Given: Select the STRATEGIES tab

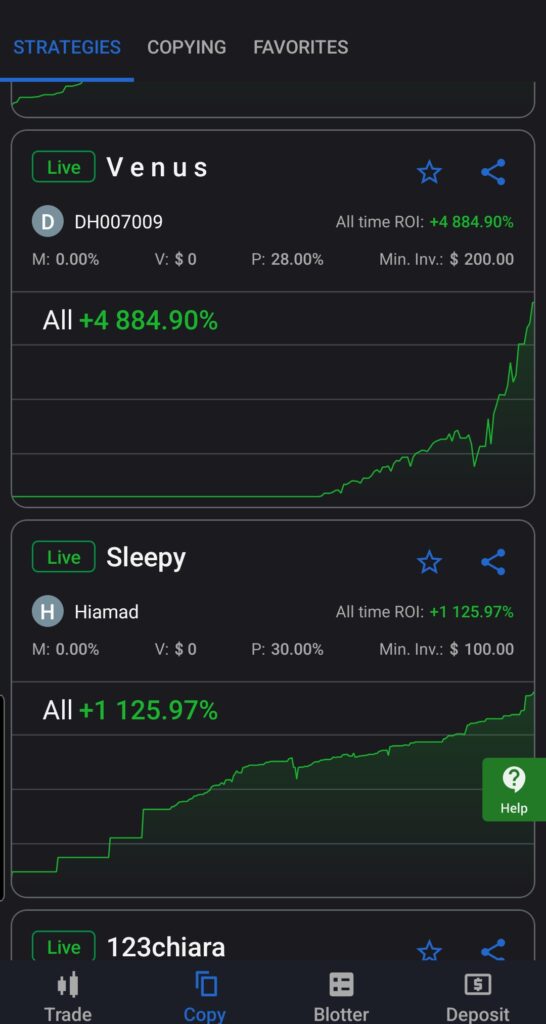Looking at the screenshot, I should tap(67, 47).
